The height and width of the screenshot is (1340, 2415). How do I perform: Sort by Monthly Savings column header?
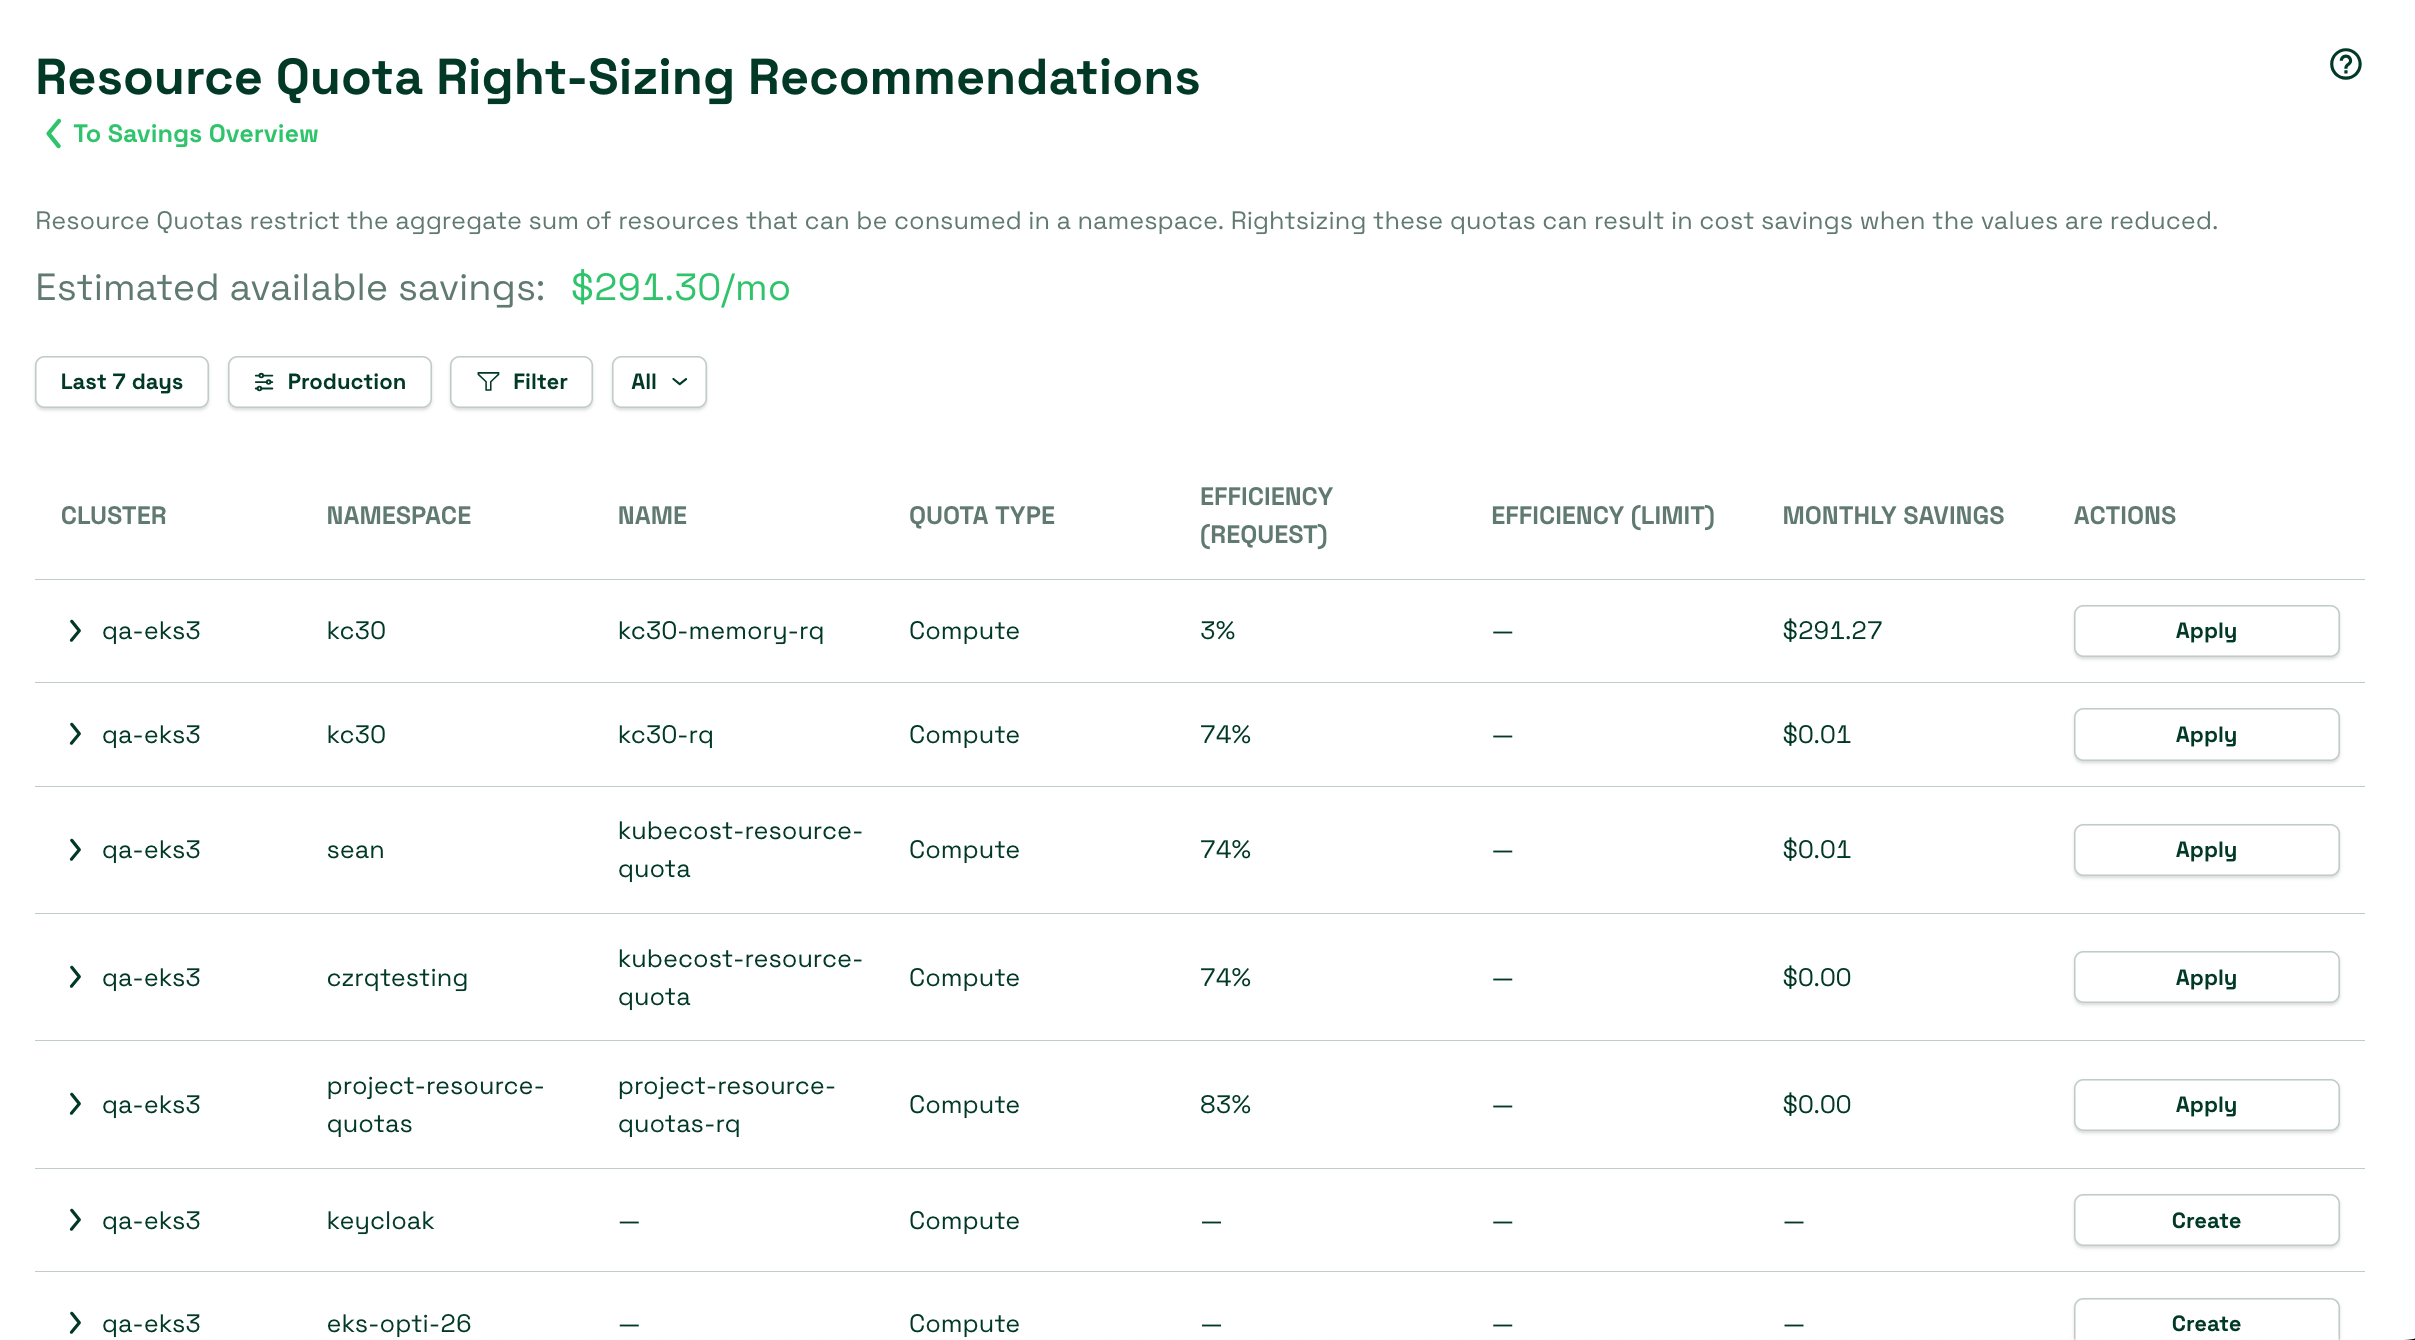click(1893, 516)
